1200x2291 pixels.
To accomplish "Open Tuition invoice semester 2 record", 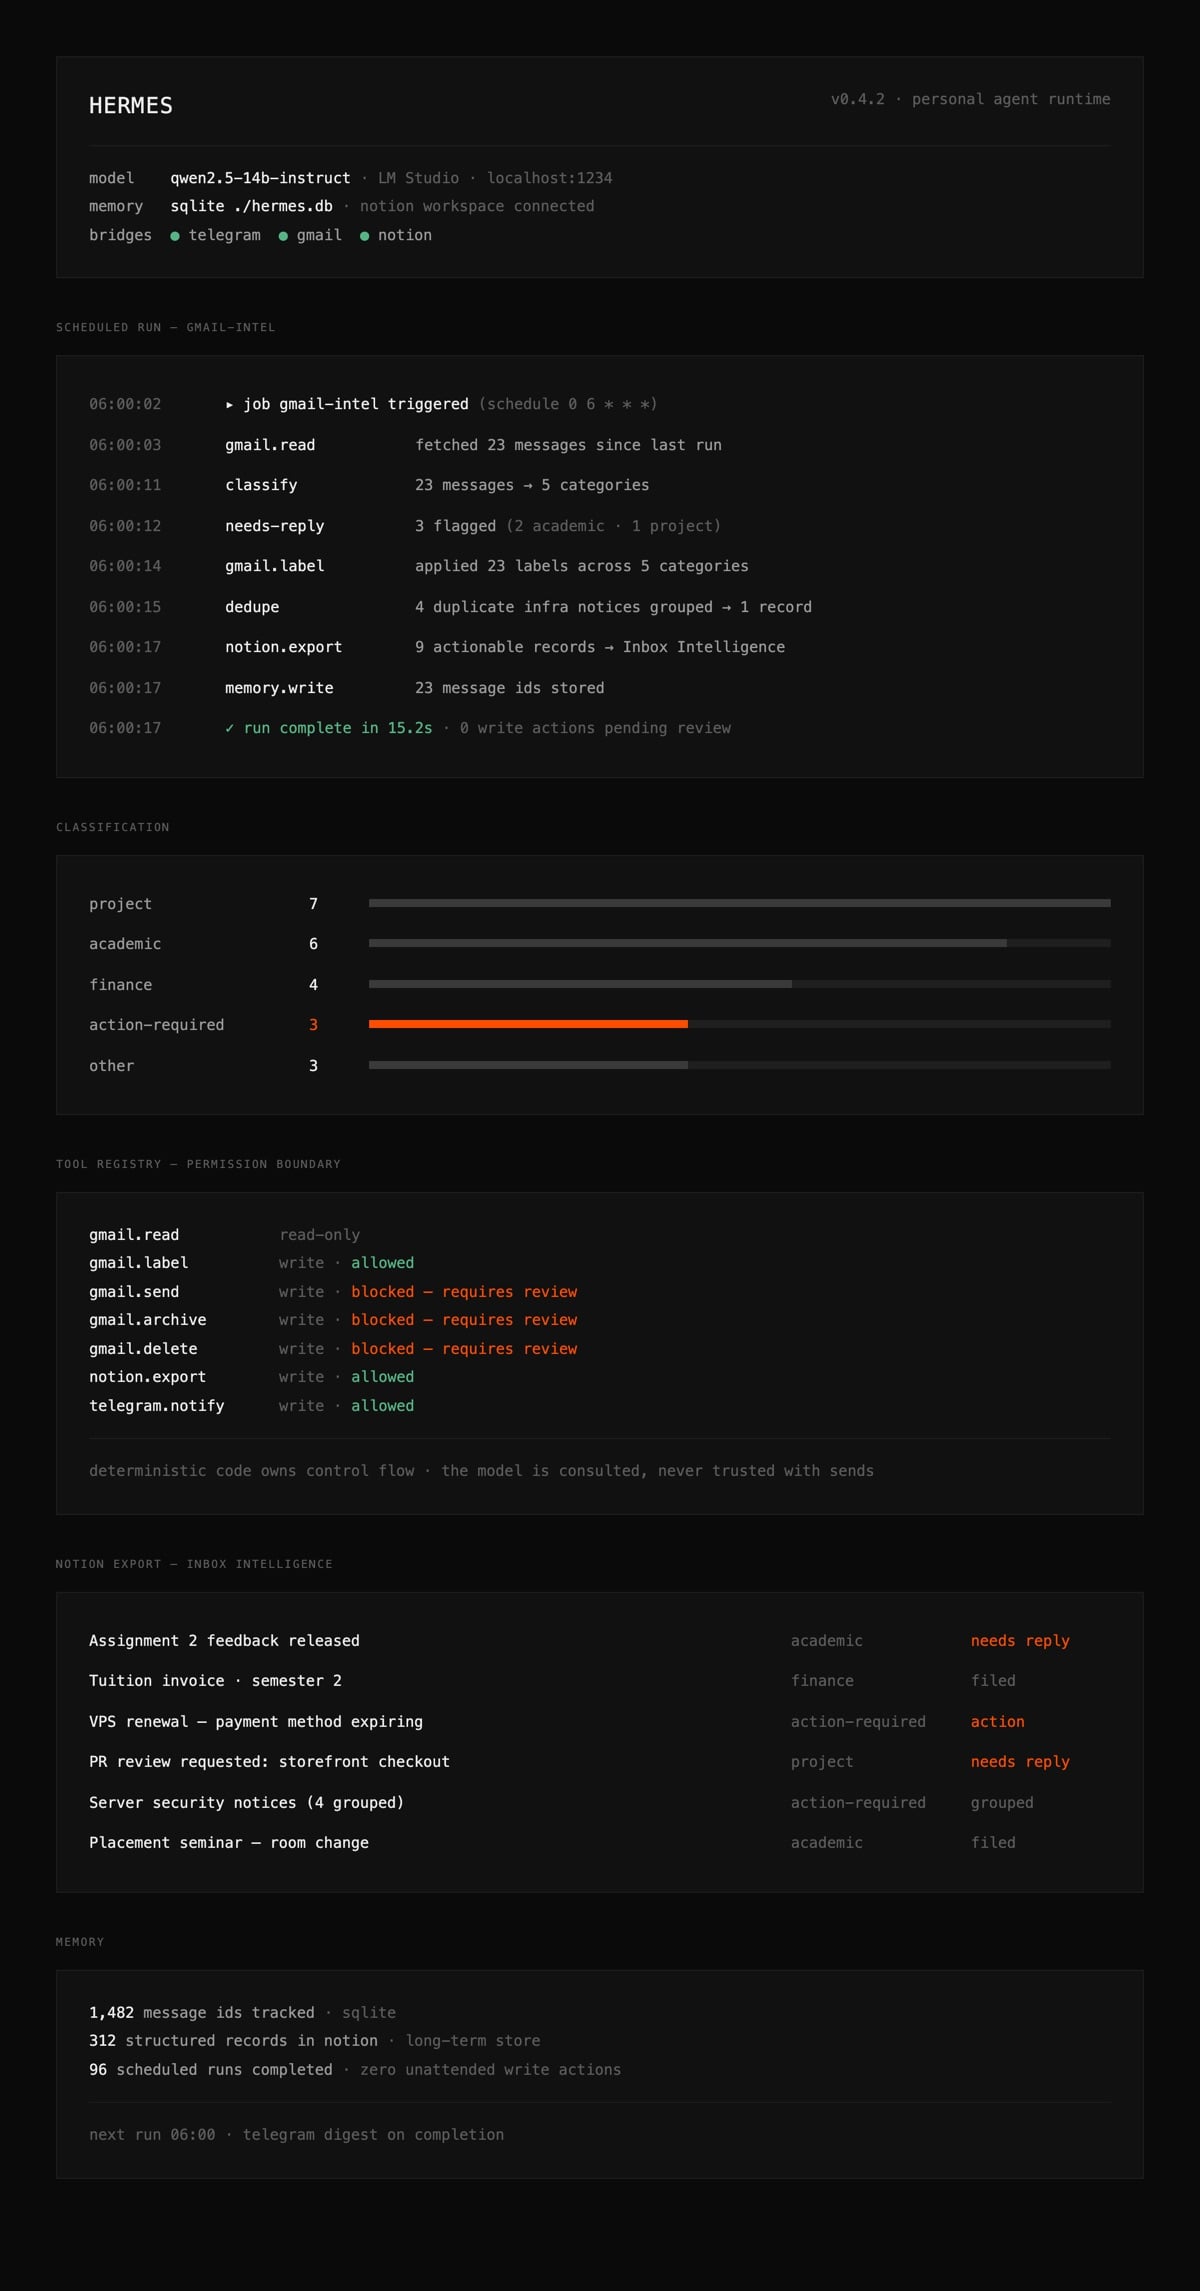I will point(600,1681).
